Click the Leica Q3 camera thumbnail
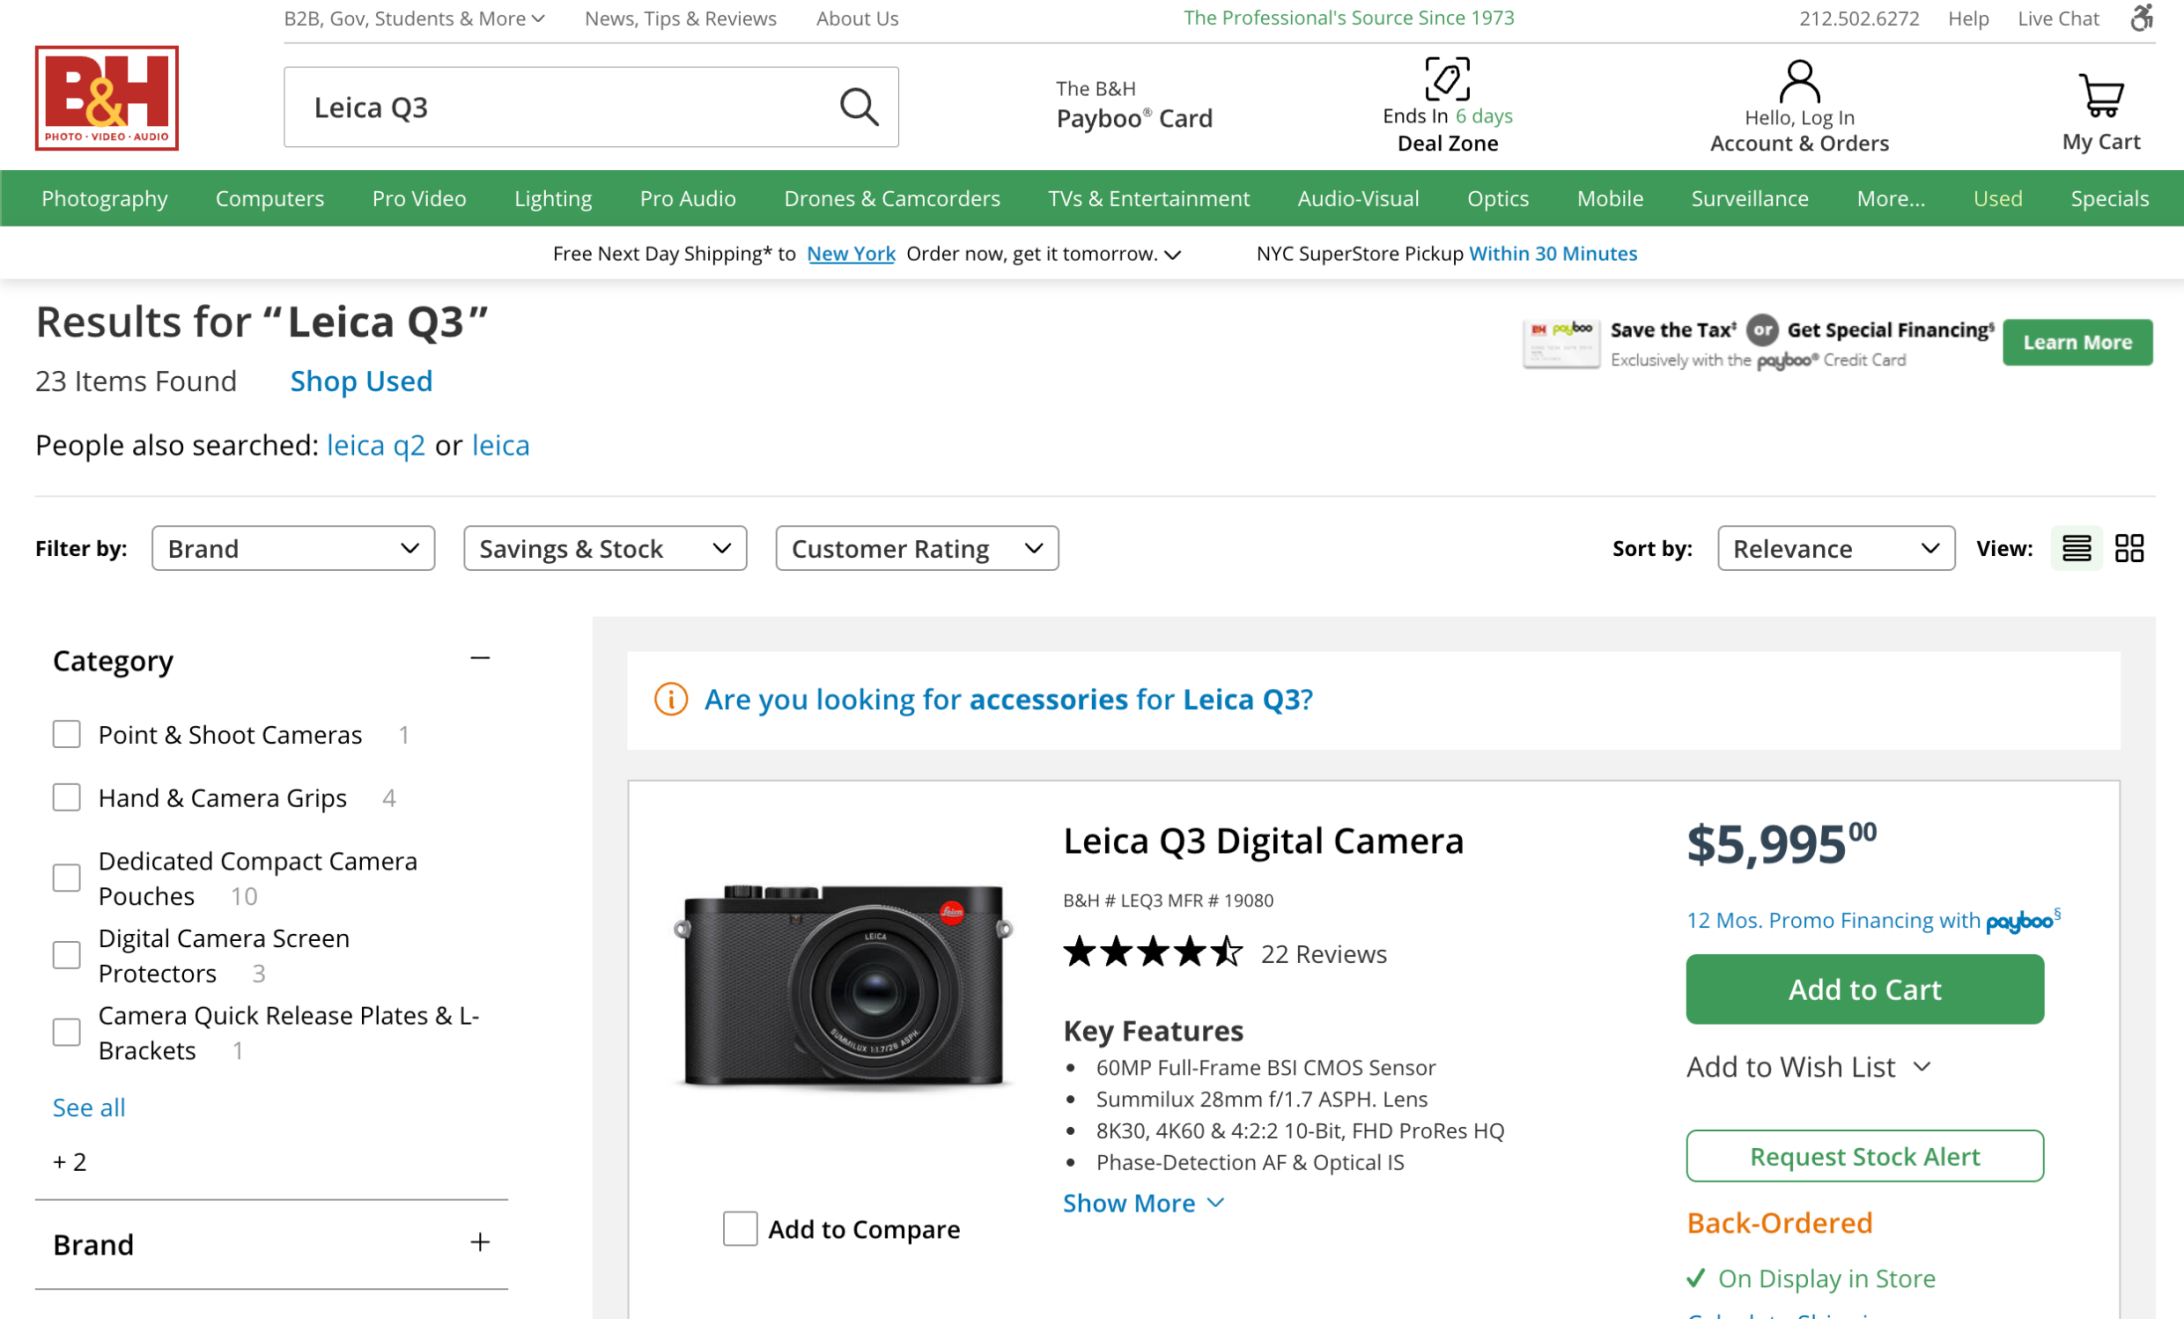The image size is (2184, 1319). pos(843,985)
